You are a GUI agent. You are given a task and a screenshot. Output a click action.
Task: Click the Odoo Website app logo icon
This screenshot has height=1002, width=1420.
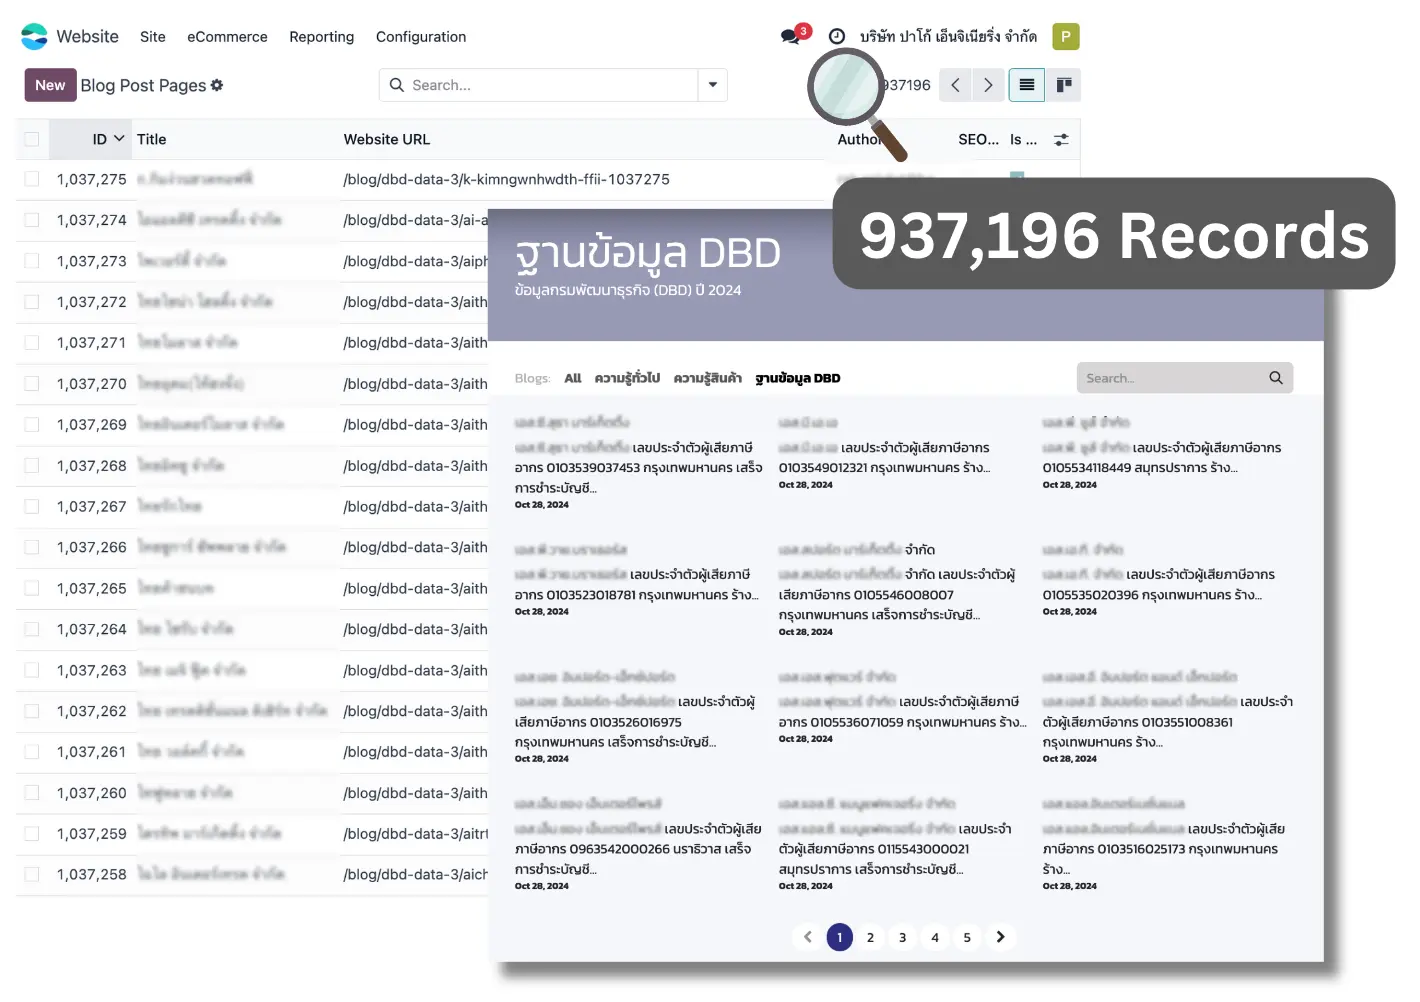(34, 36)
